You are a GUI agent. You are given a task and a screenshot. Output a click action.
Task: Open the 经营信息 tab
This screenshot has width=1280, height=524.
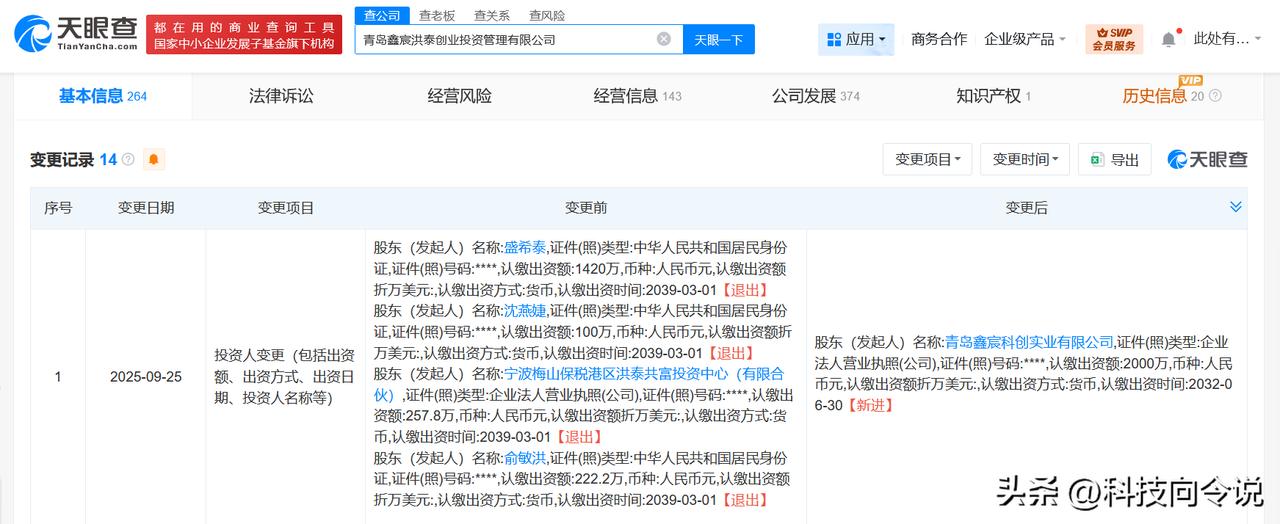[637, 96]
